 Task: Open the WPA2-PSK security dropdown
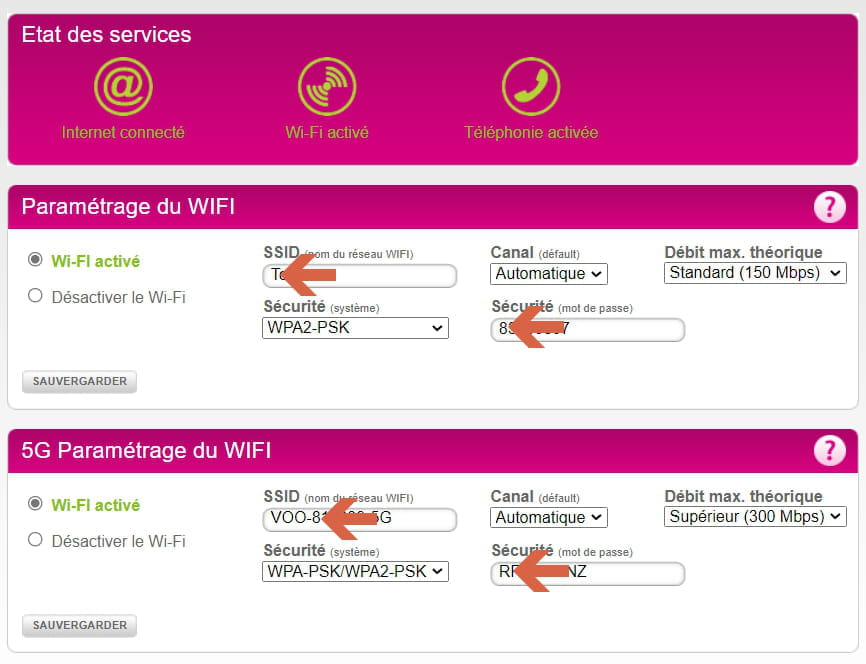tap(355, 328)
